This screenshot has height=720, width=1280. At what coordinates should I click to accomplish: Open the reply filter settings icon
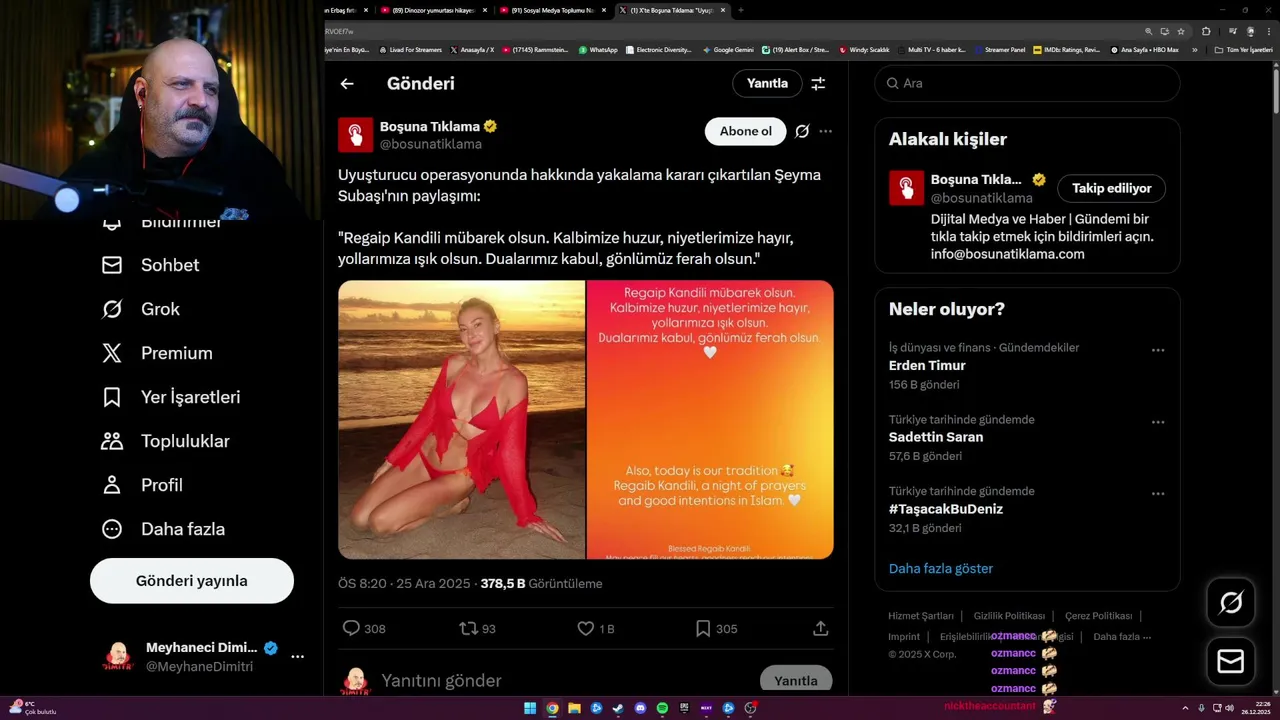pyautogui.click(x=818, y=84)
